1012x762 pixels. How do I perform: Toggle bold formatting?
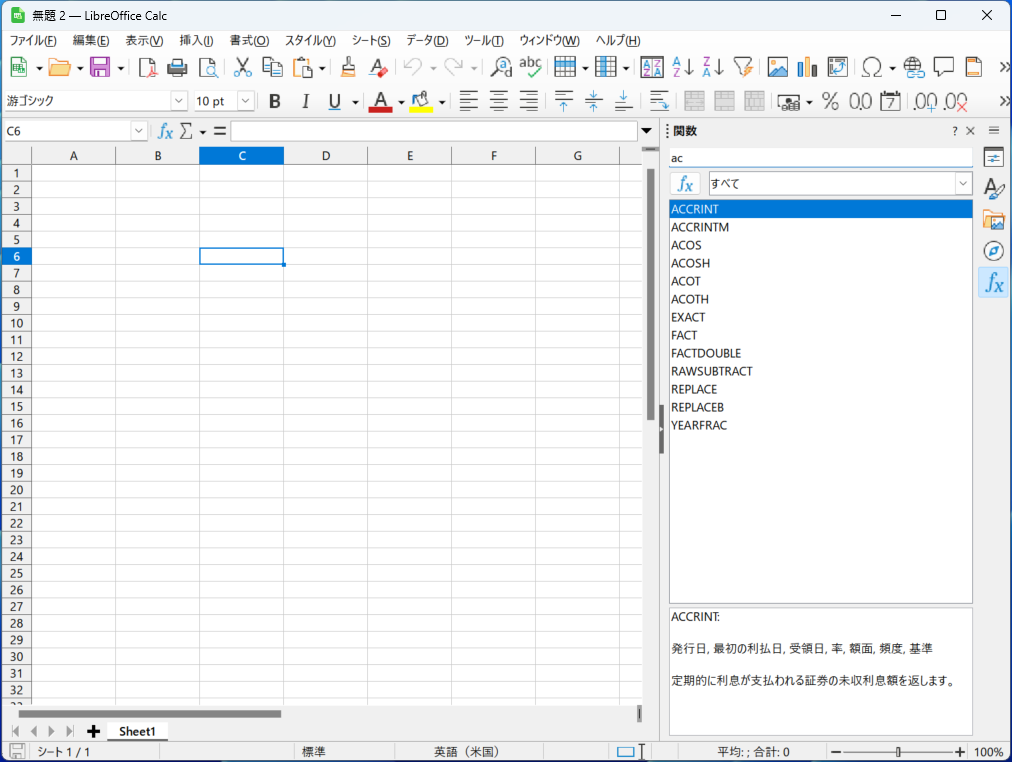[x=274, y=101]
